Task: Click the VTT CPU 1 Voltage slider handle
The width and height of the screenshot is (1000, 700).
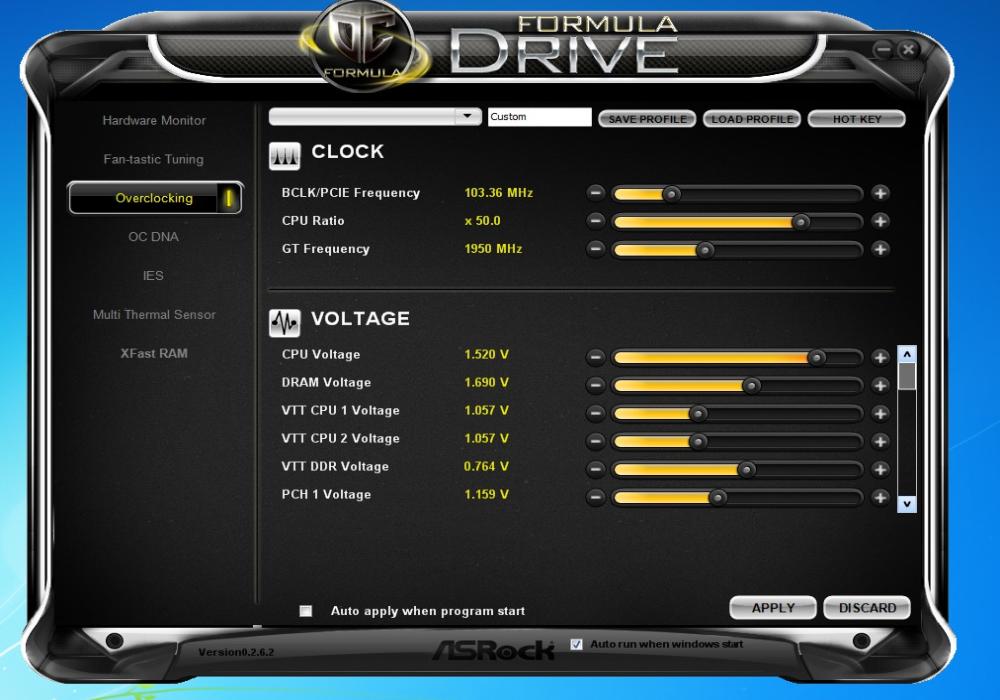Action: pyautogui.click(x=698, y=414)
